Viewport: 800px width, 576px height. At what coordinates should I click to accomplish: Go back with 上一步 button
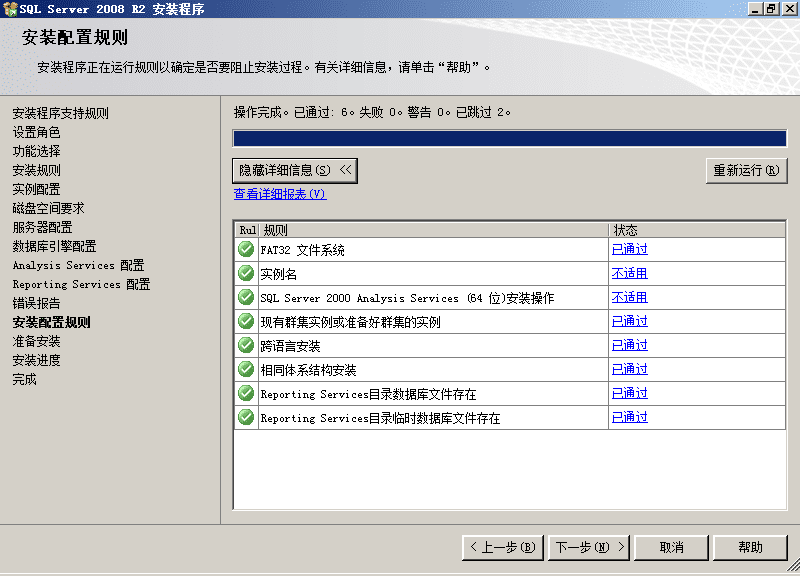tap(503, 547)
